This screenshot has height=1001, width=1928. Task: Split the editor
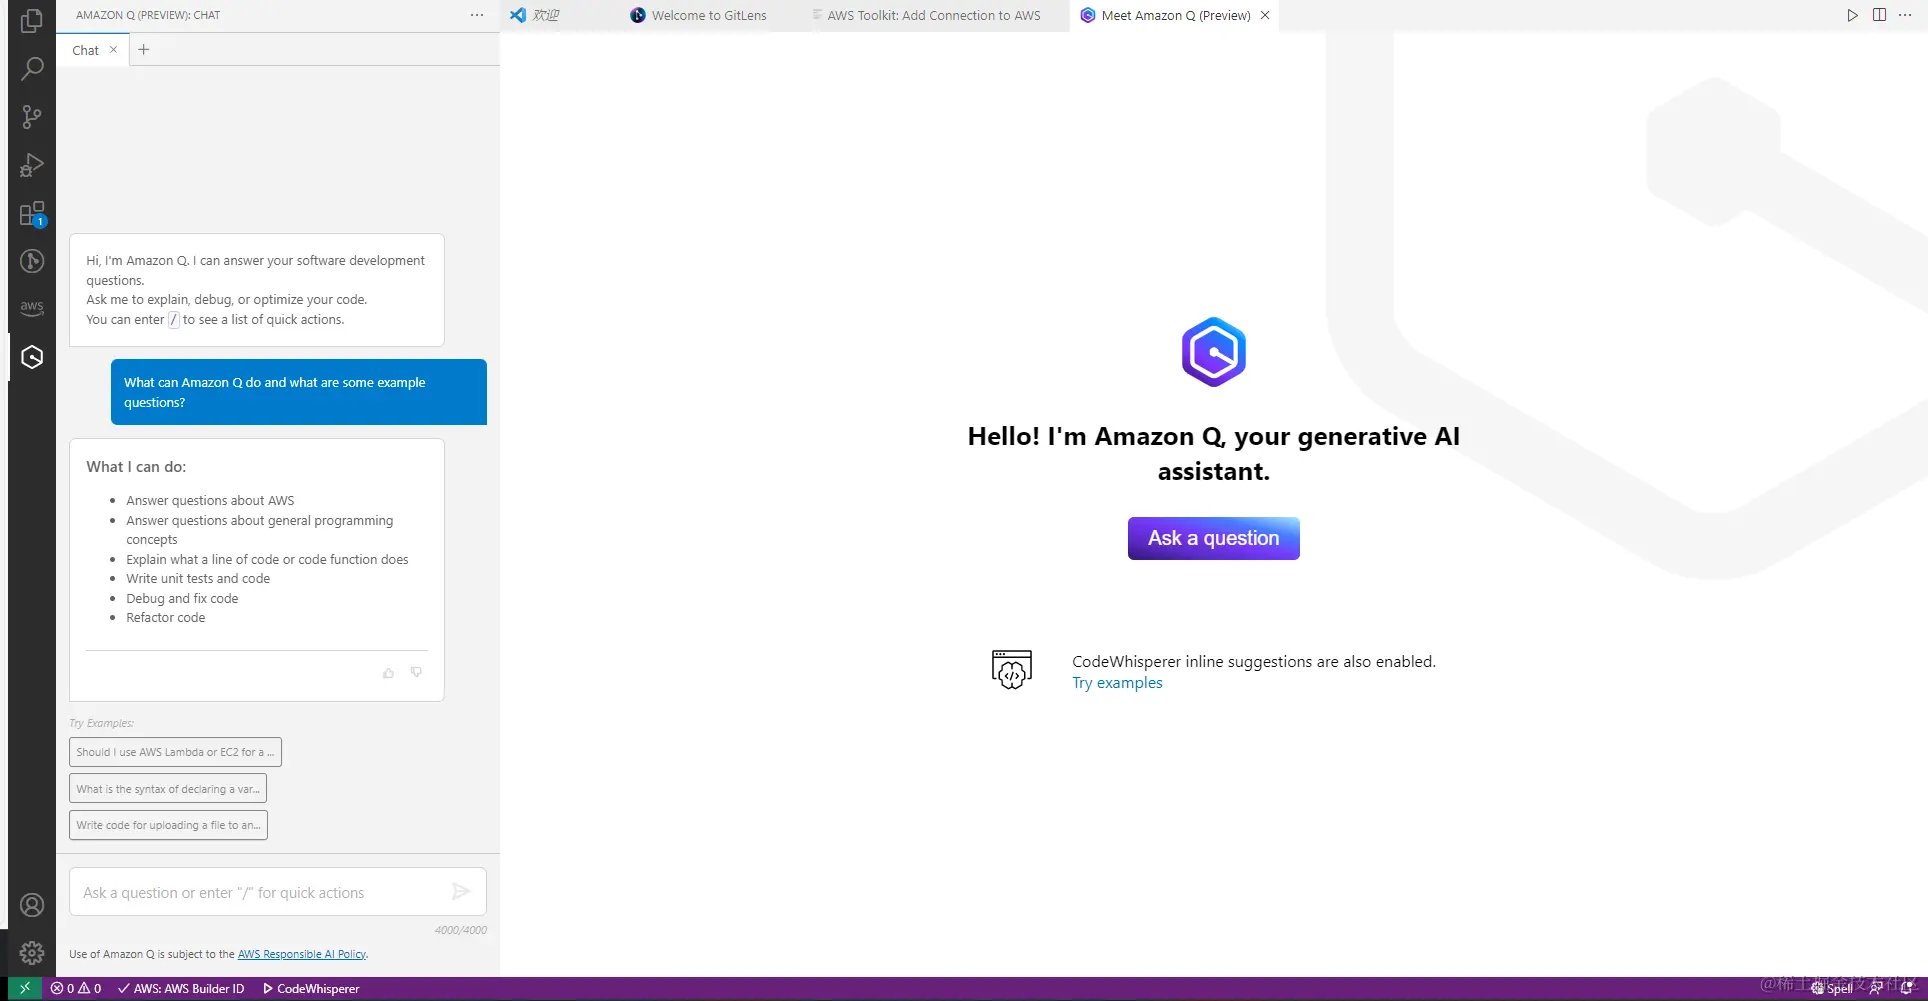point(1879,15)
